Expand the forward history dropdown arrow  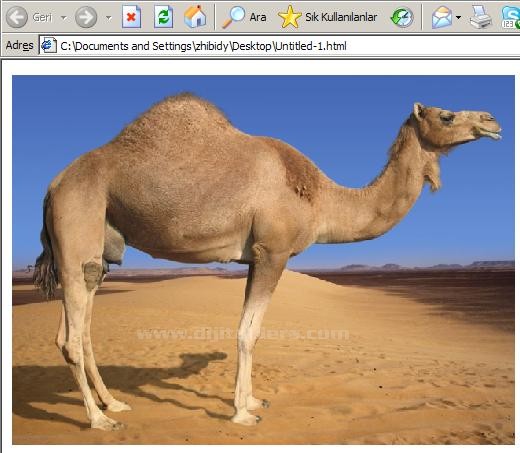(109, 18)
